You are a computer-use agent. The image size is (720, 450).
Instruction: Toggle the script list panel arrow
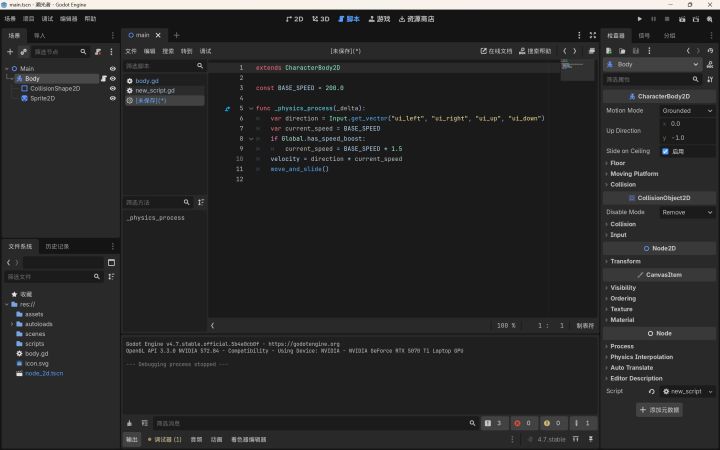click(x=212, y=326)
